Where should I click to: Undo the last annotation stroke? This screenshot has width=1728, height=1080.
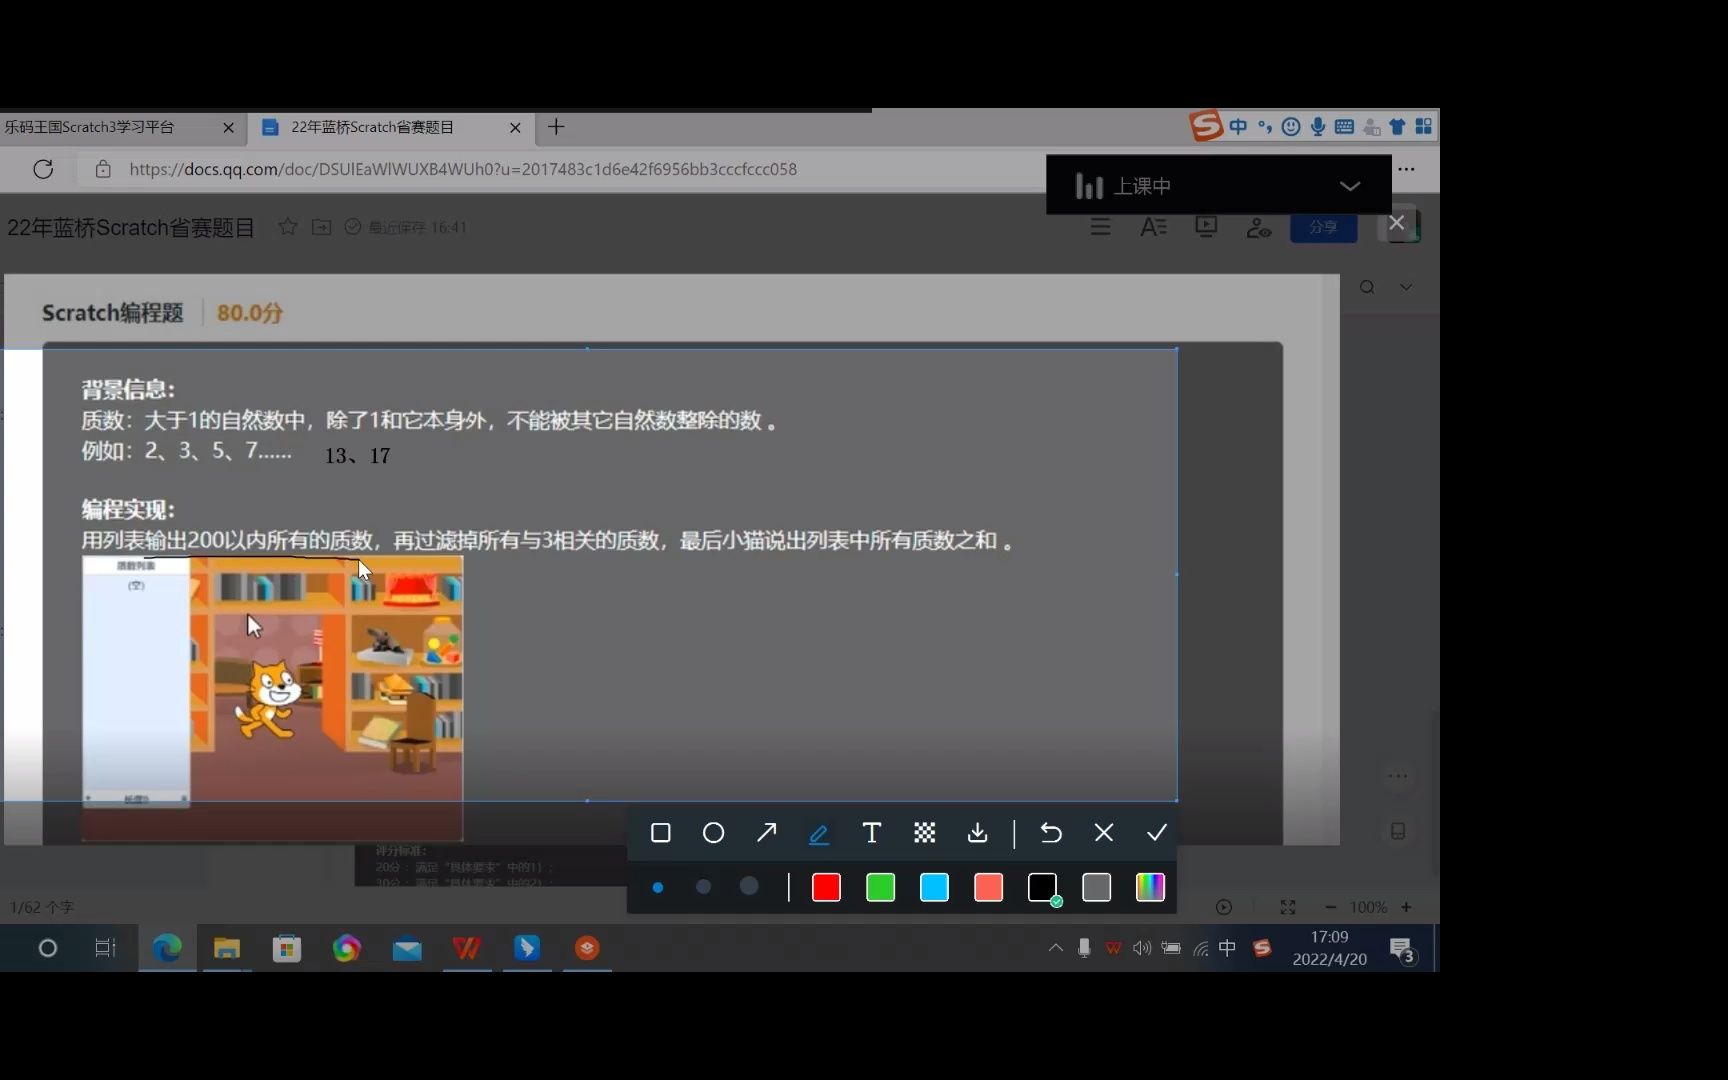coord(1051,833)
